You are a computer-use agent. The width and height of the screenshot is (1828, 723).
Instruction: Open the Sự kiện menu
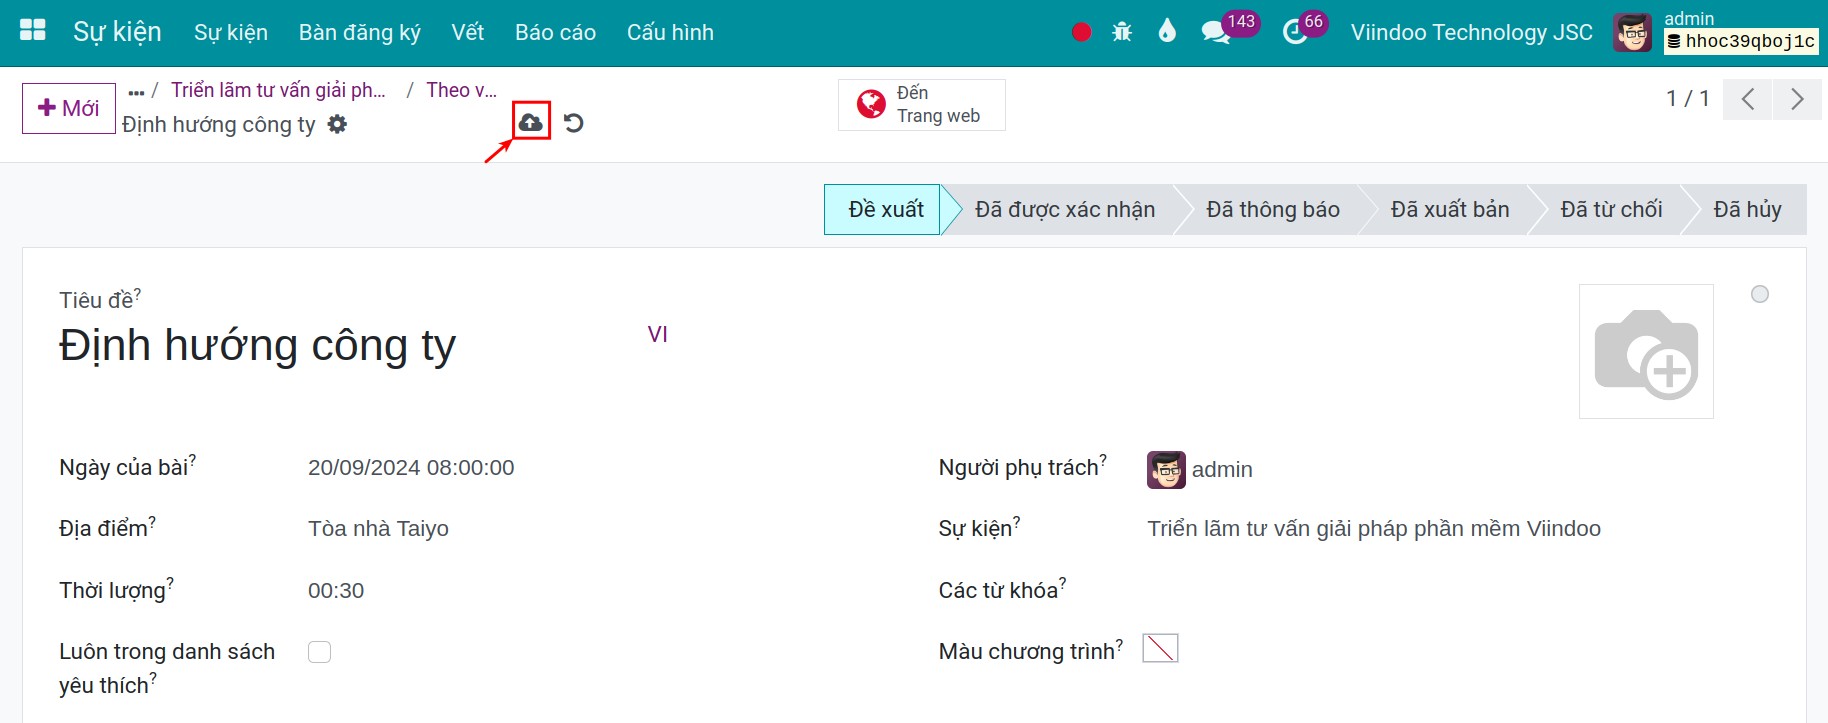[231, 32]
